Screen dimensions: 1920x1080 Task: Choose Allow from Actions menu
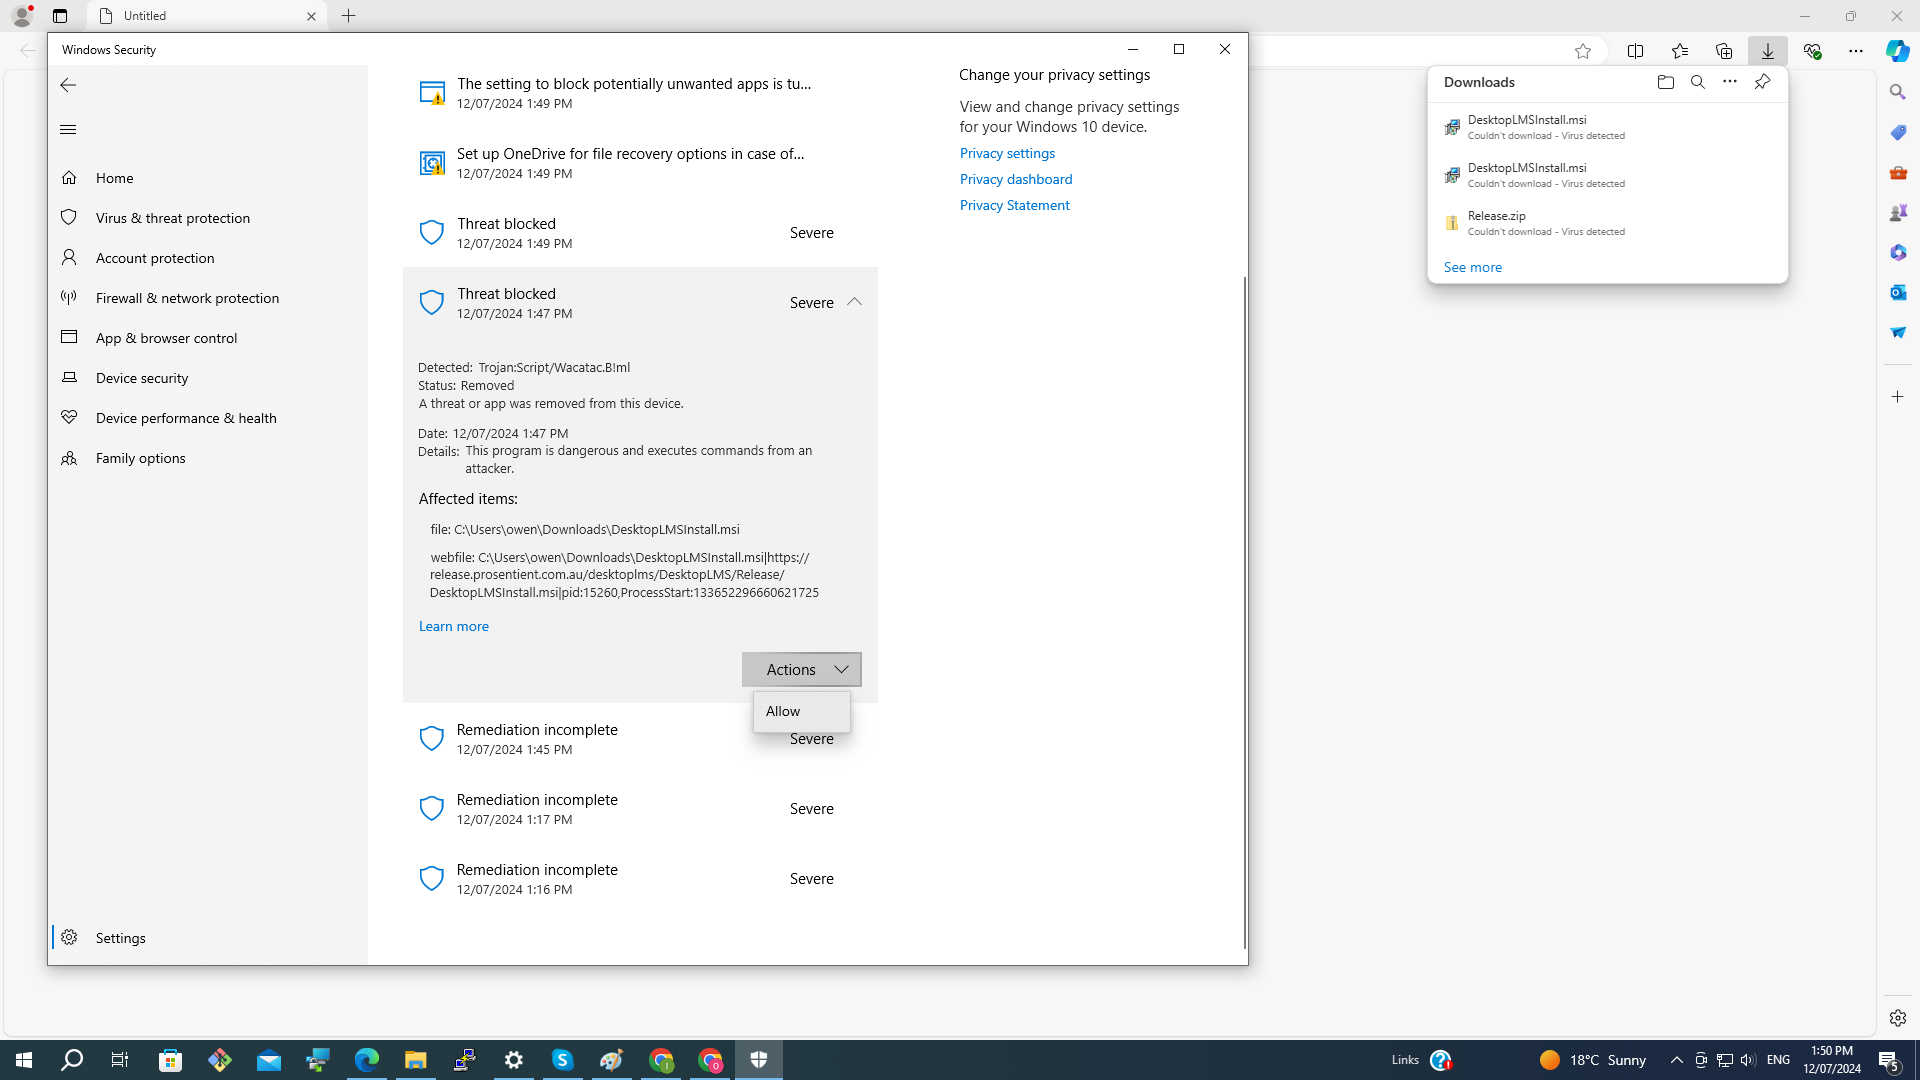point(802,712)
